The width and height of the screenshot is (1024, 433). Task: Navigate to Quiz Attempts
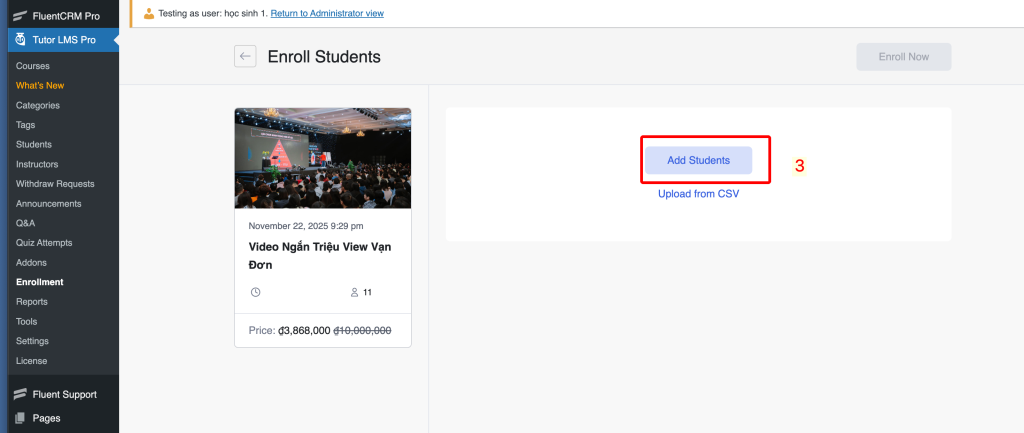[44, 242]
